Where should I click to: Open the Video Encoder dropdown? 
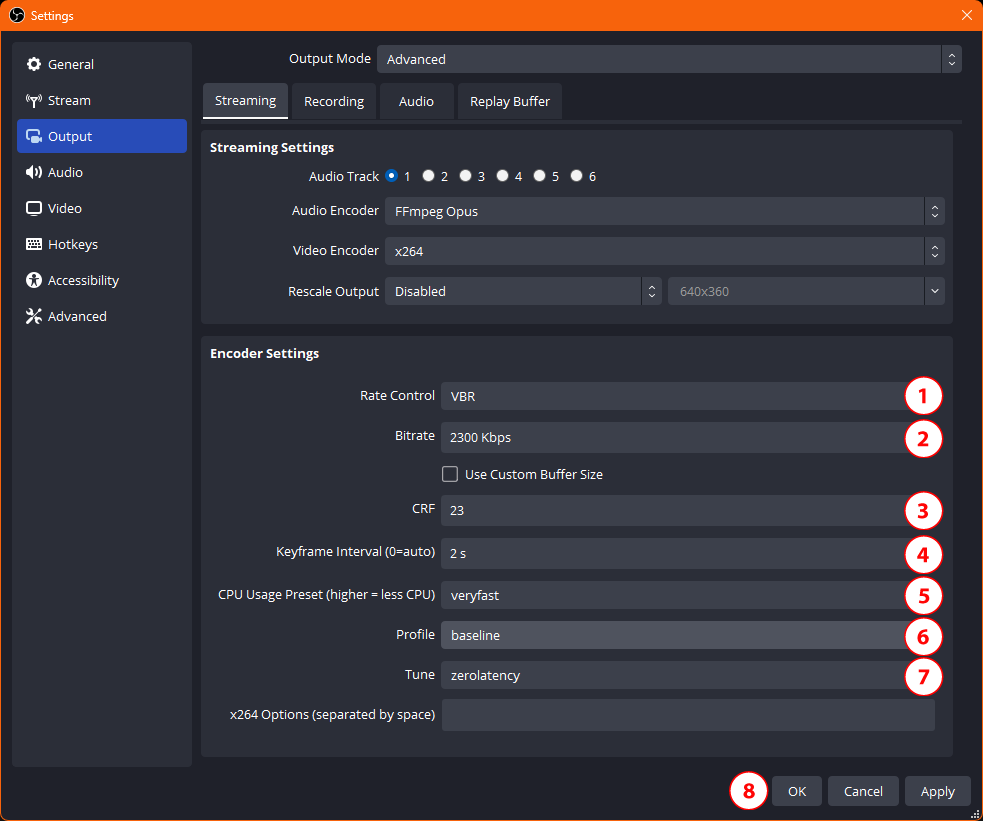(665, 251)
